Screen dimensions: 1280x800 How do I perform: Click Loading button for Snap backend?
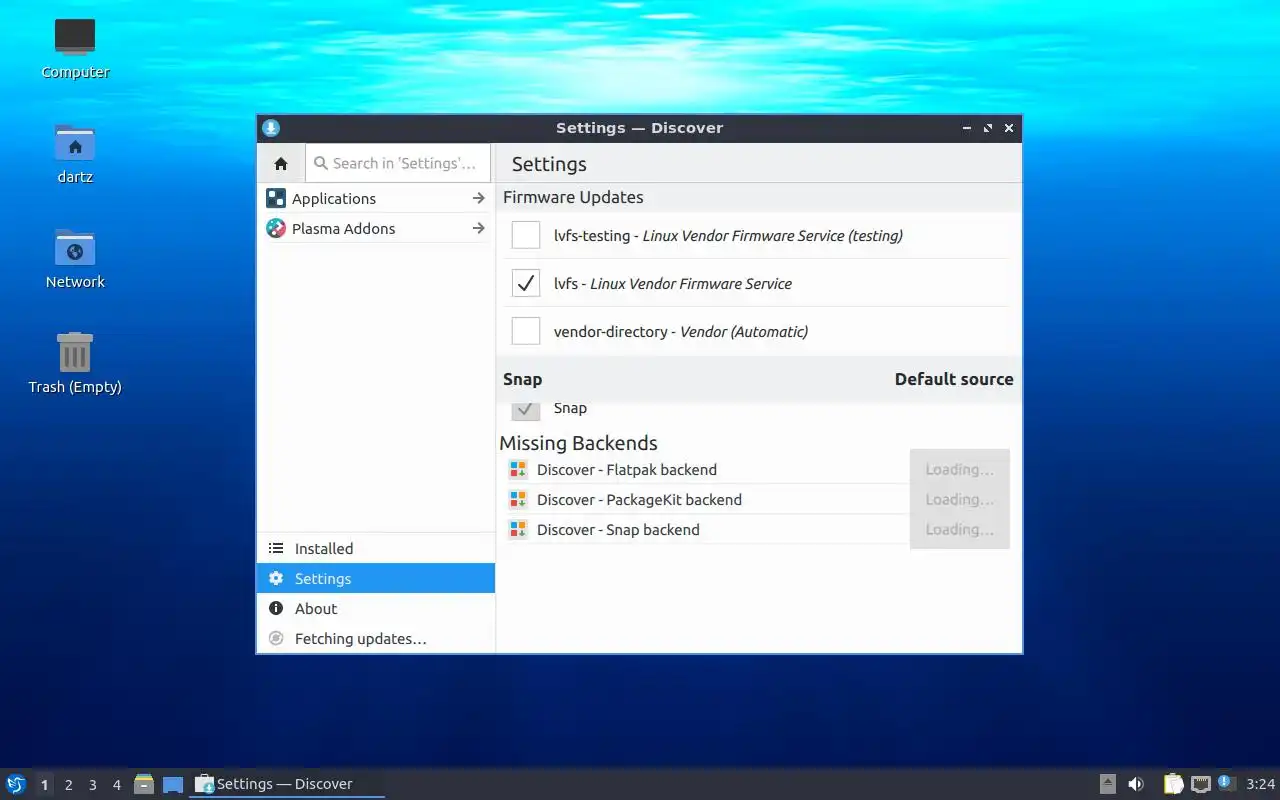coord(959,529)
